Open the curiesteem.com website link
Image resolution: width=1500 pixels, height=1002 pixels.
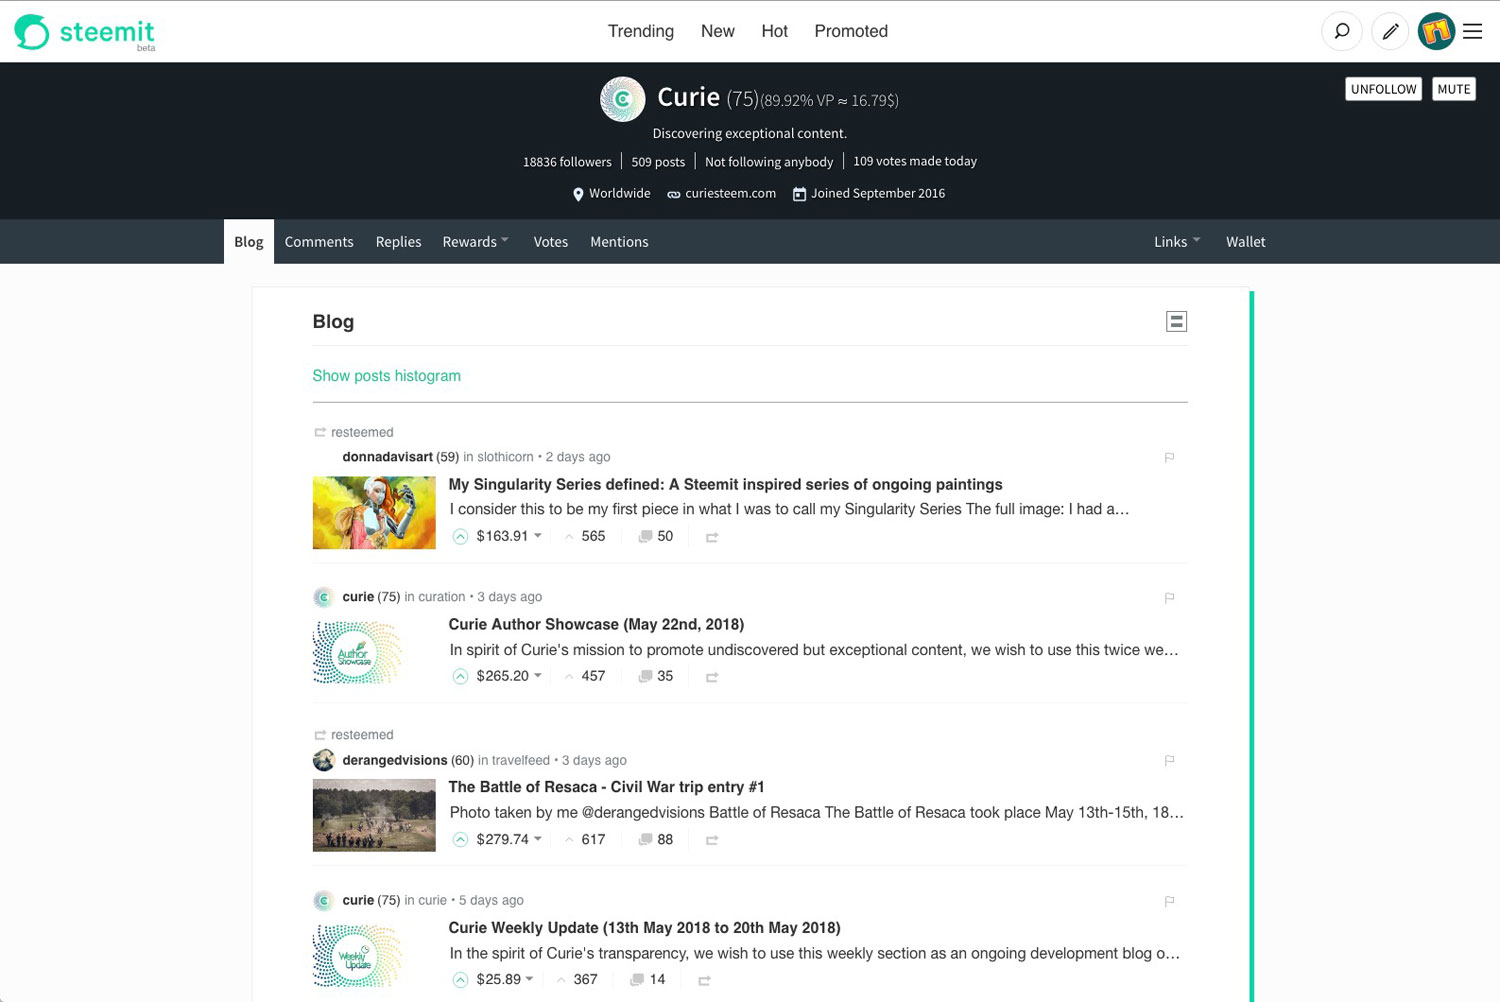coord(730,194)
